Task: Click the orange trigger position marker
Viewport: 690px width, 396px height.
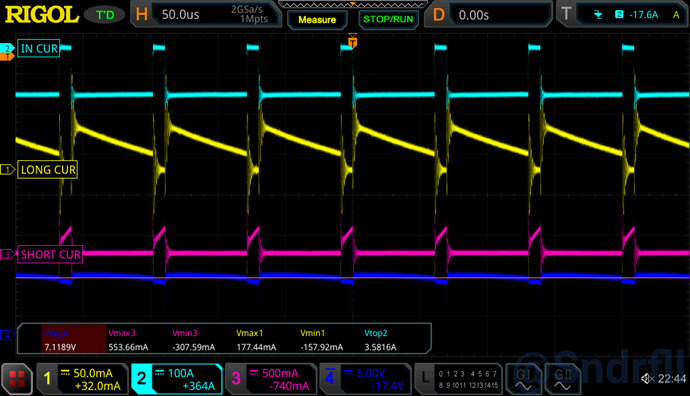Action: [x=352, y=41]
